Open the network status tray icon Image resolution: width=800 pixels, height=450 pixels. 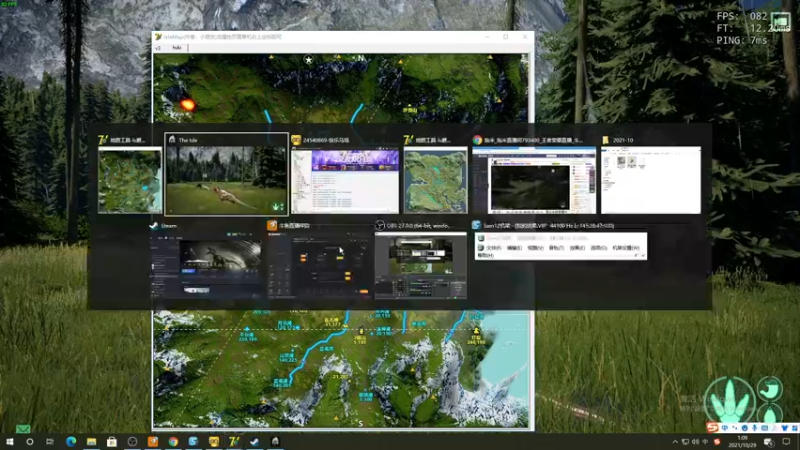(x=685, y=442)
